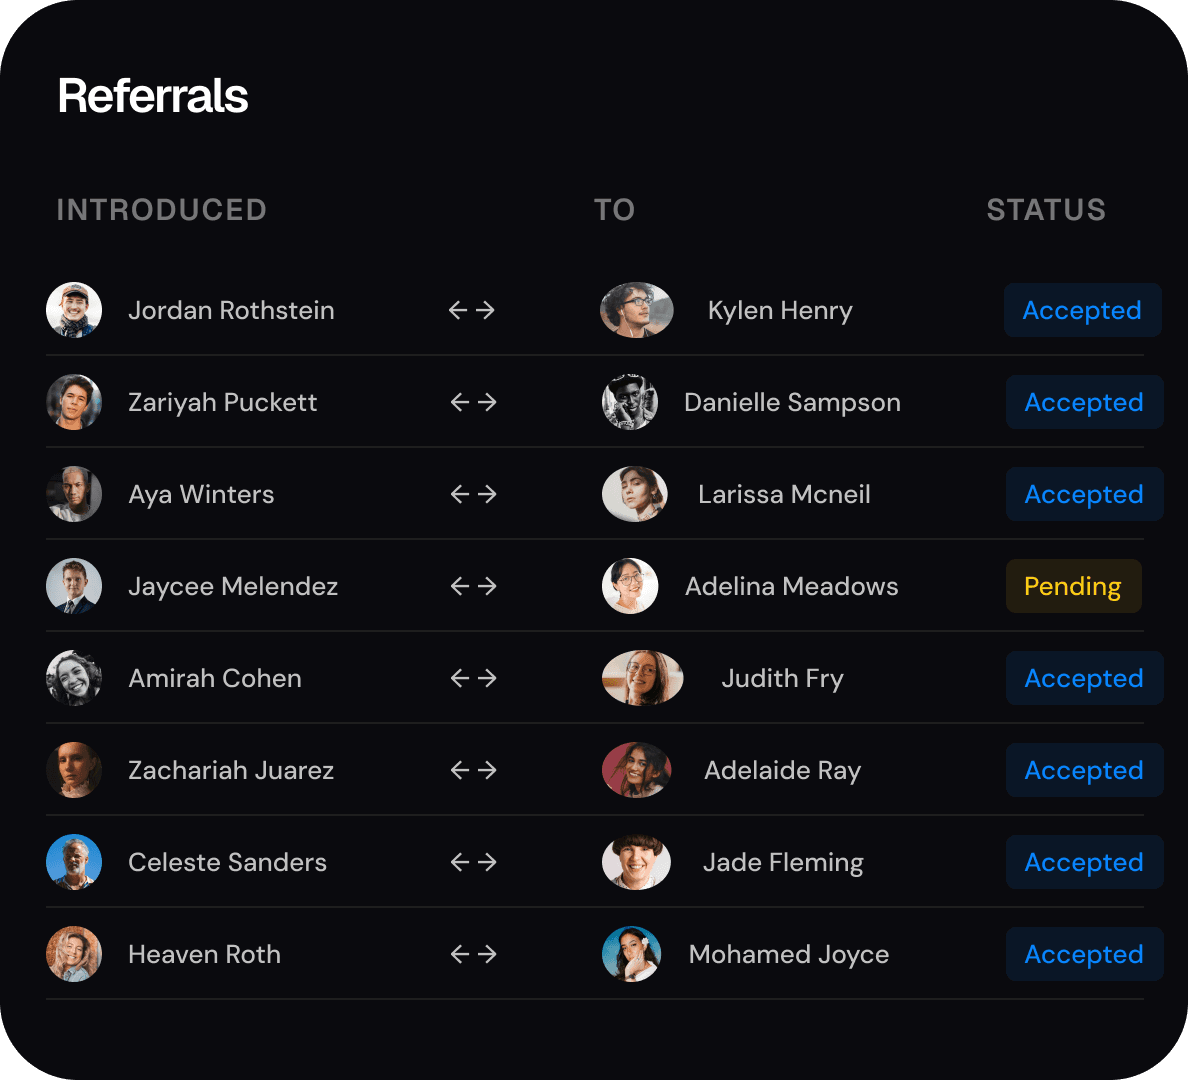Click Accepted badge for Mohamed Joyce
Screen dimensions: 1188x1080
(1084, 954)
